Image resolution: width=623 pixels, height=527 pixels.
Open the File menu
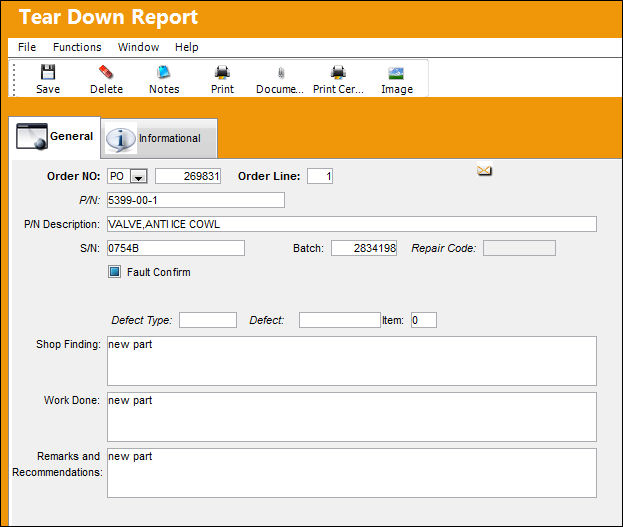coord(27,47)
